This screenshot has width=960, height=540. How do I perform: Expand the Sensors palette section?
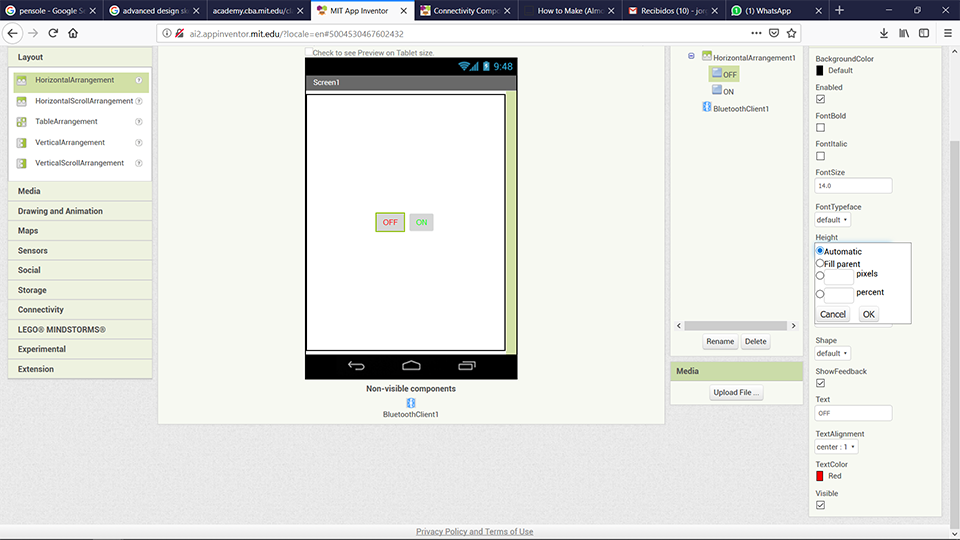tap(80, 250)
